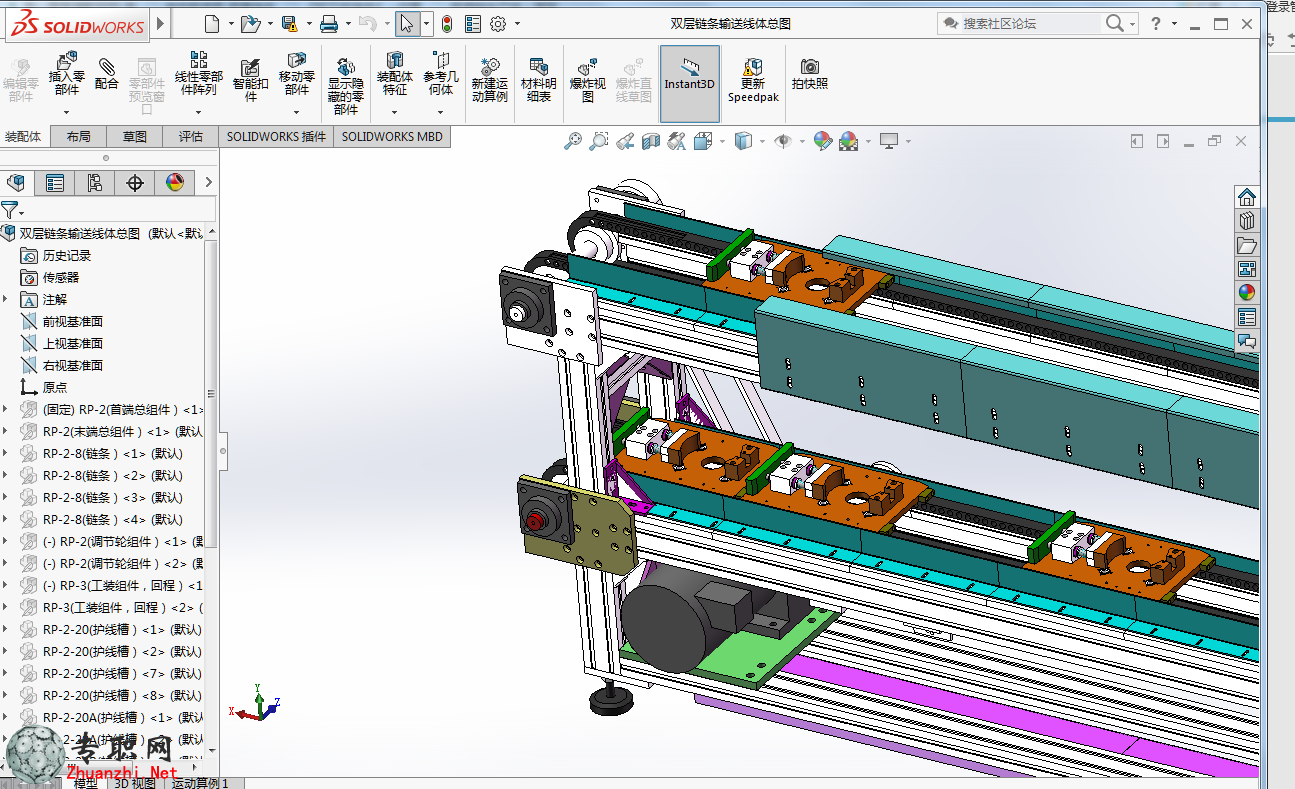Switch to the ConfigurationManager tab
The image size is (1295, 789).
point(95,182)
